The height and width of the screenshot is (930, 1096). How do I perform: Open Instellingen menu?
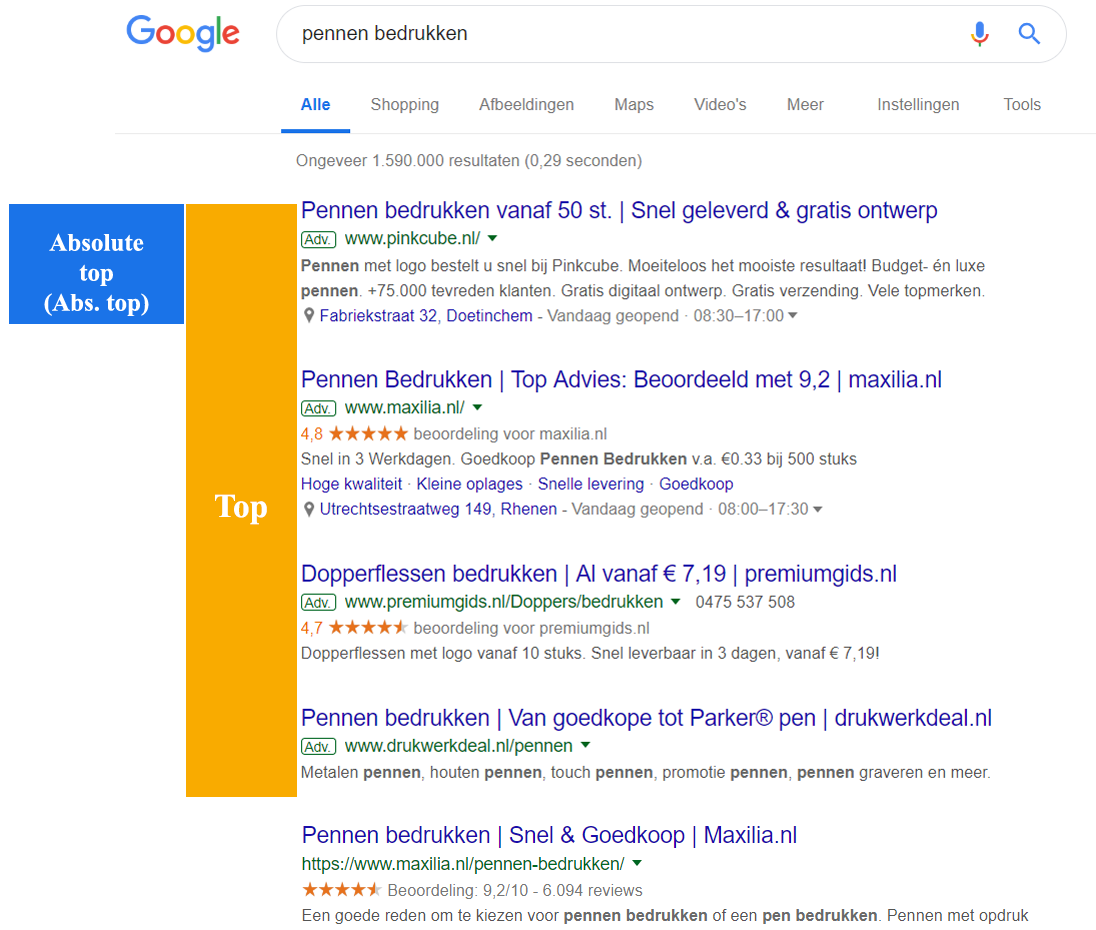click(x=918, y=105)
